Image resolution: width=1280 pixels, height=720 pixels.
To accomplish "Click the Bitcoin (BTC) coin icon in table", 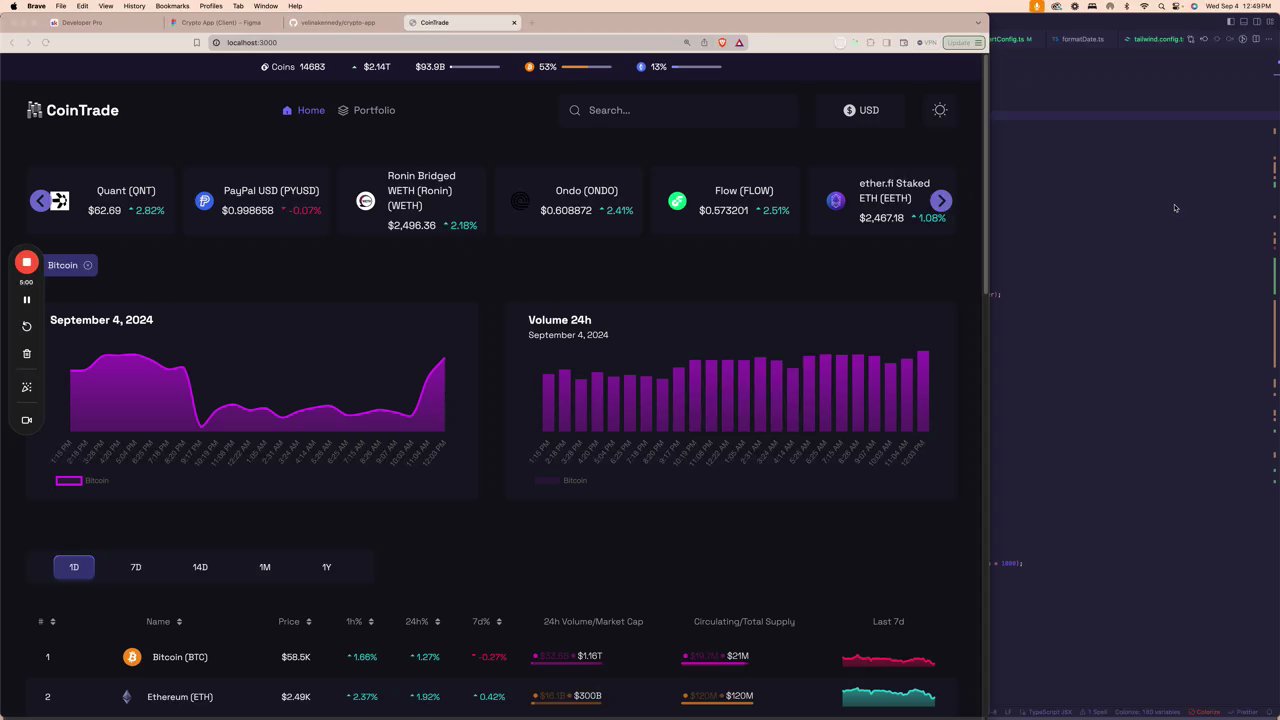I will [x=132, y=657].
